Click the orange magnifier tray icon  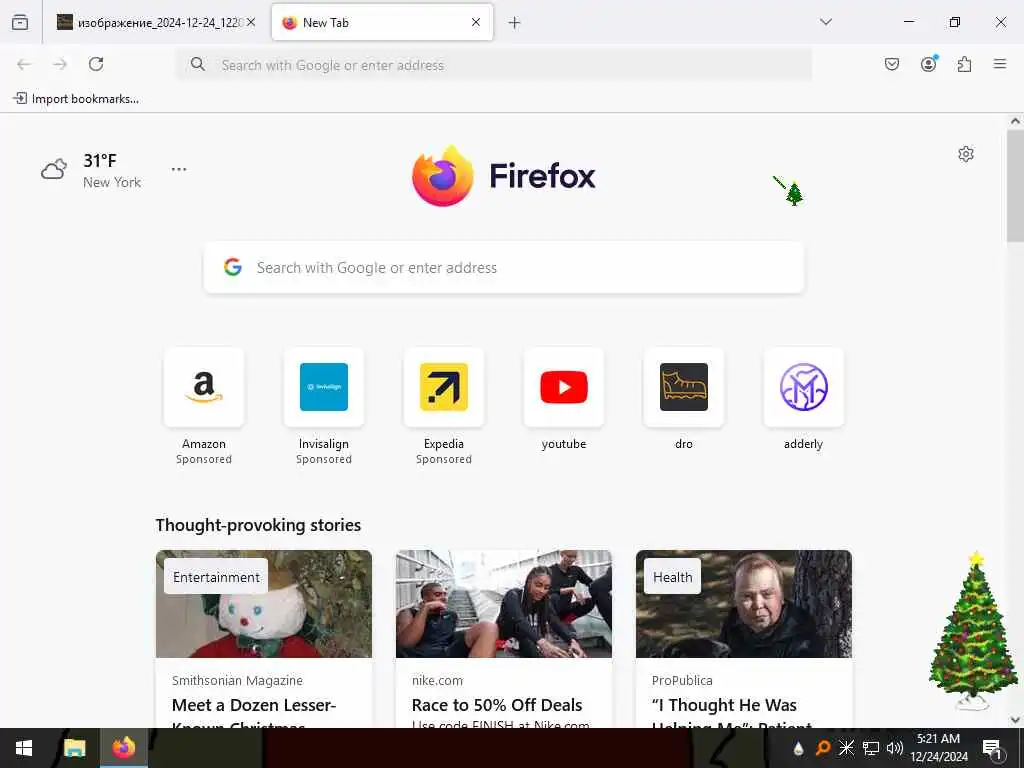(x=823, y=748)
